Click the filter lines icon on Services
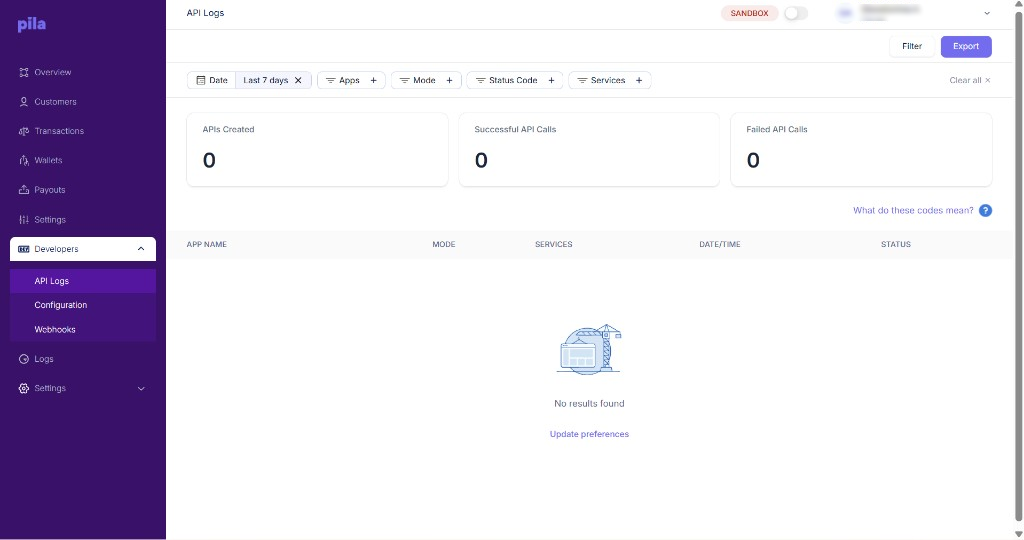The width and height of the screenshot is (1024, 540). tap(583, 80)
